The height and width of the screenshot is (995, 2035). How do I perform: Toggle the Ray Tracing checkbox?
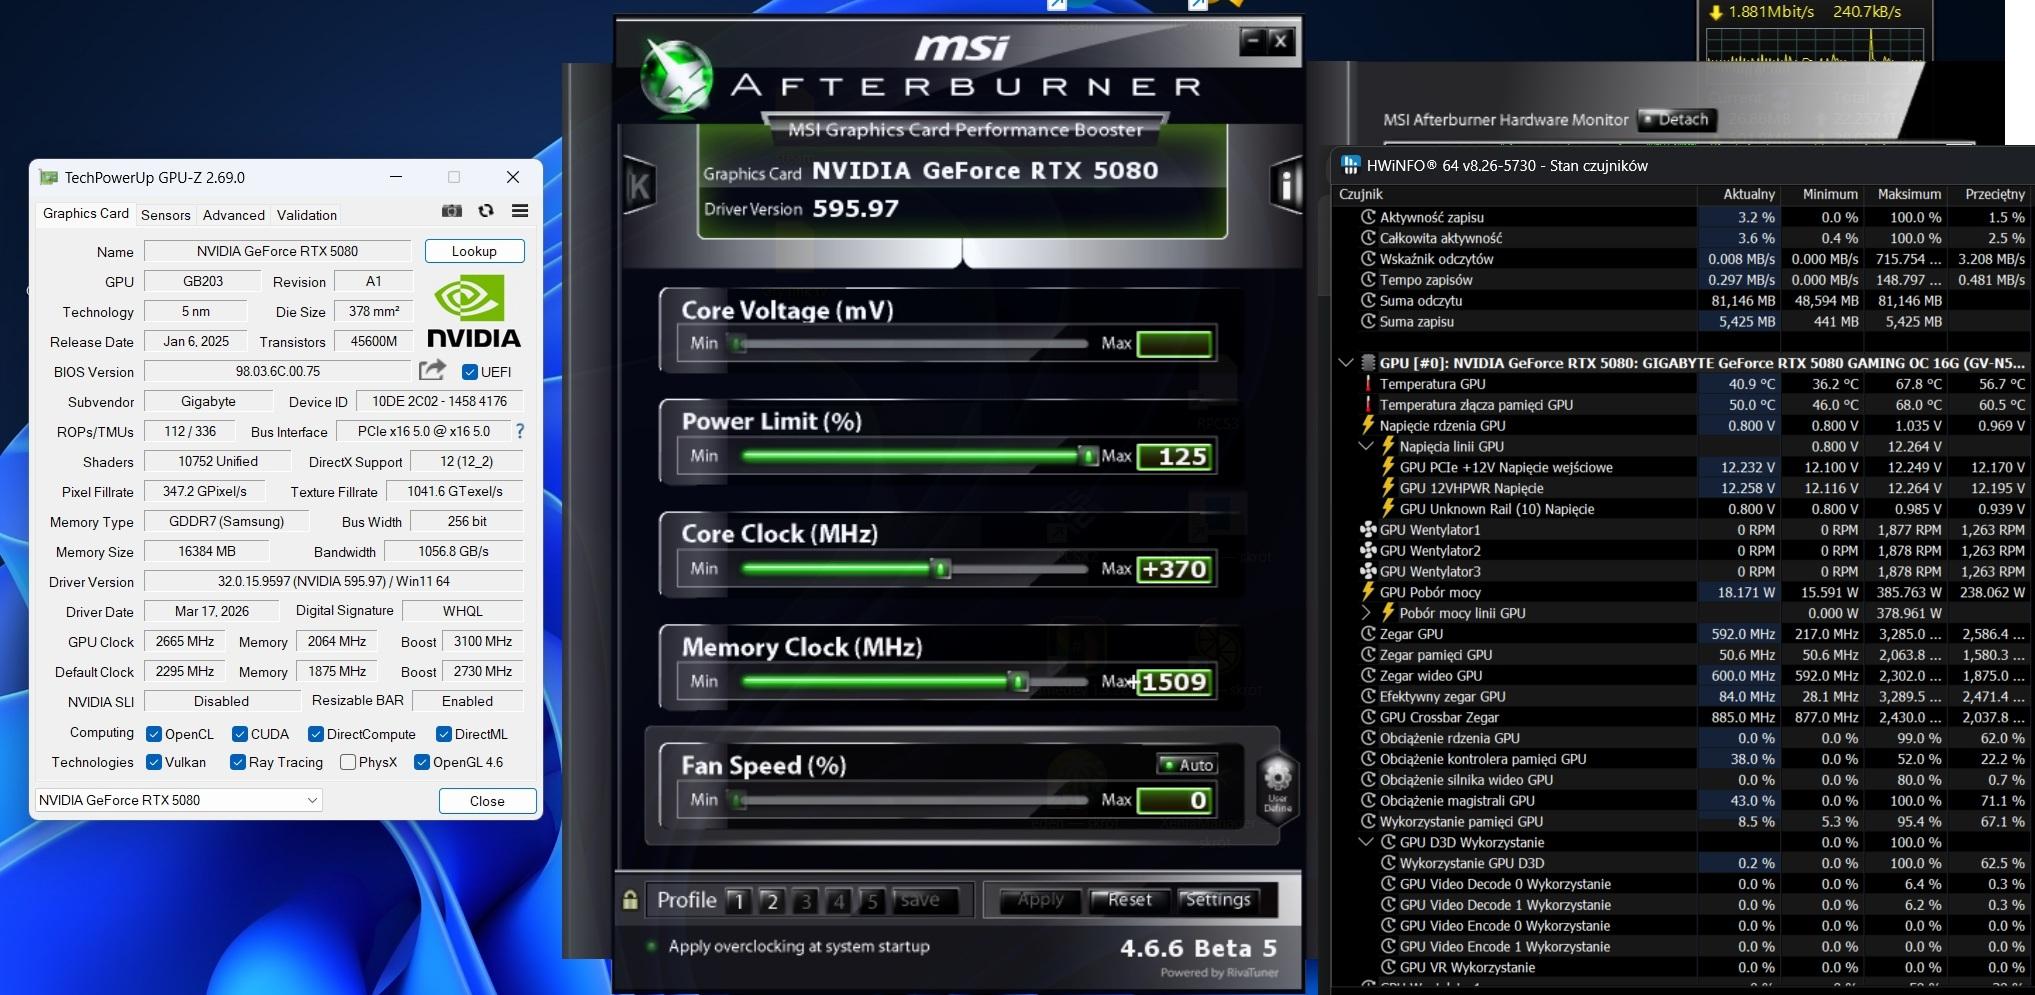238,762
